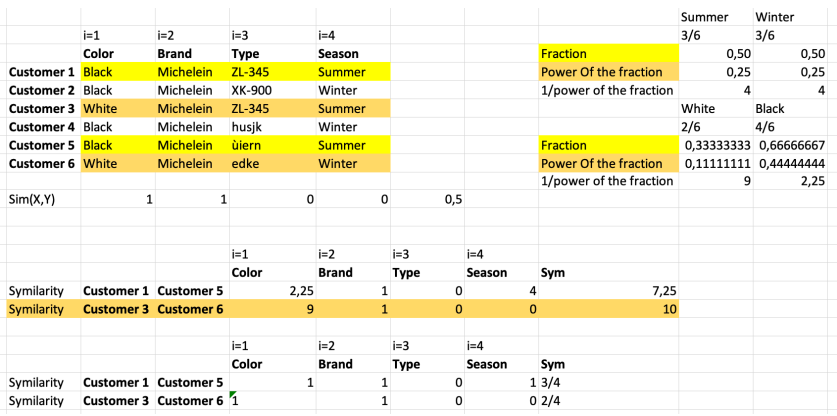The image size is (837, 416).
Task: Select the Winter header in top right
Action: pyautogui.click(x=791, y=17)
